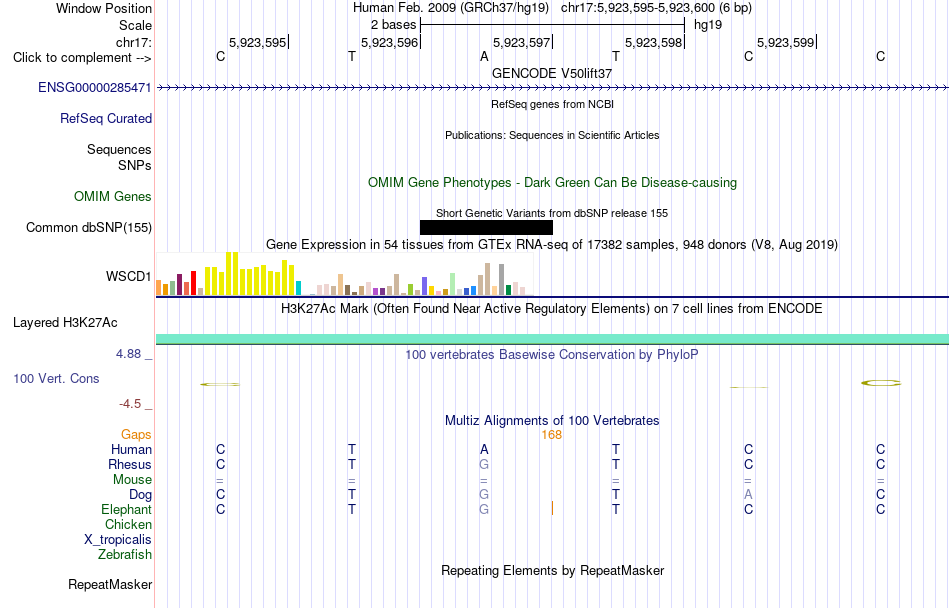Click the Scale label
Viewport: 950px width, 608px height.
pos(136,26)
